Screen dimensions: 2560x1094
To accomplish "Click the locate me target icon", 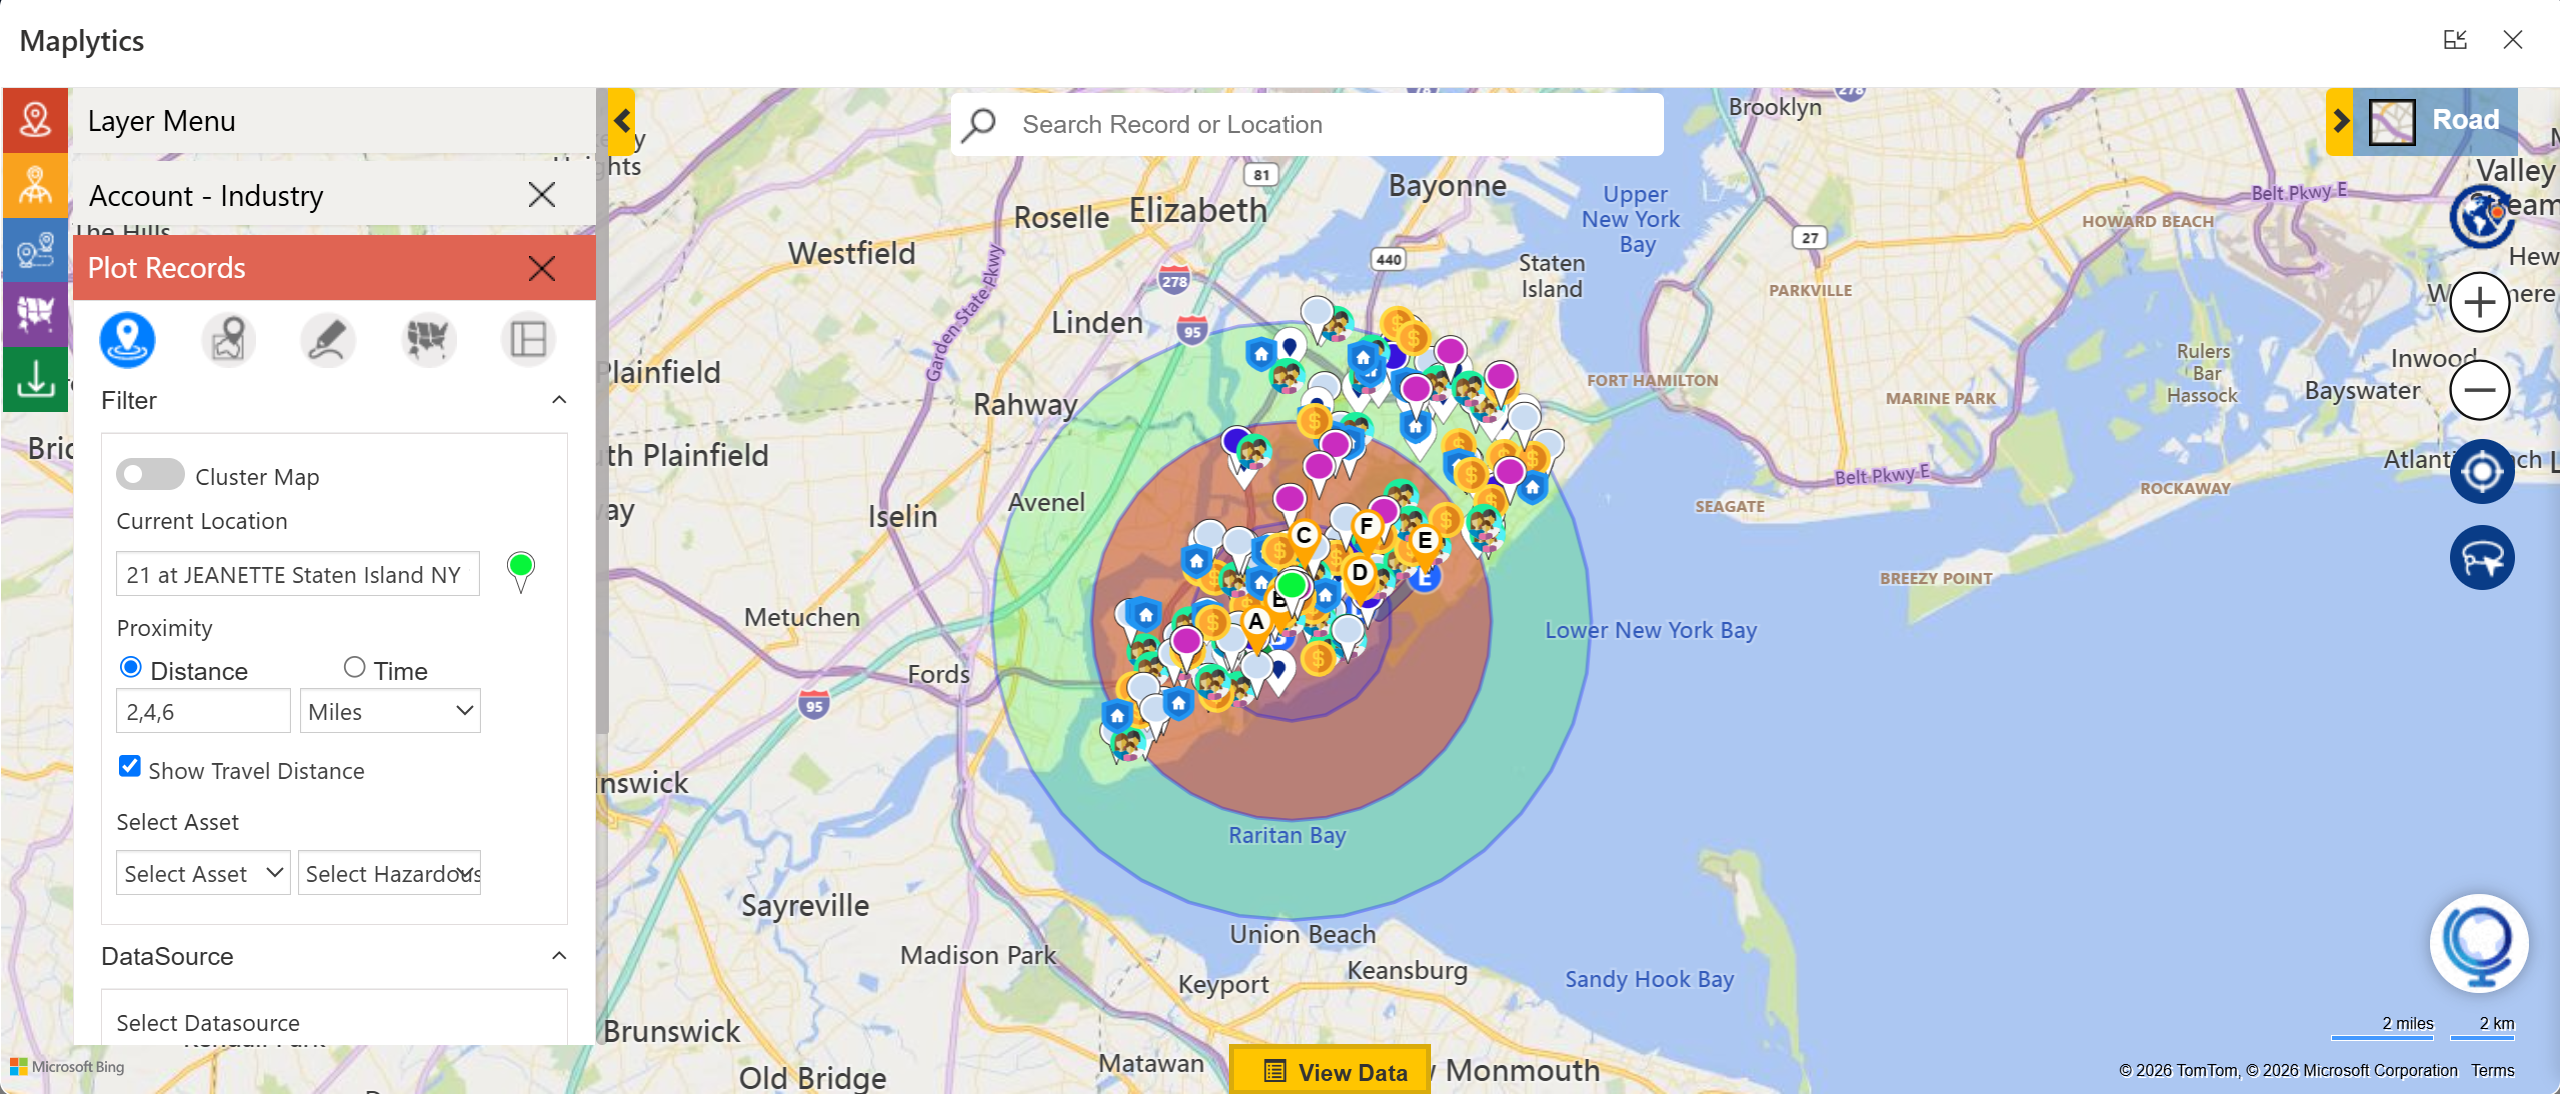I will click(x=2481, y=471).
